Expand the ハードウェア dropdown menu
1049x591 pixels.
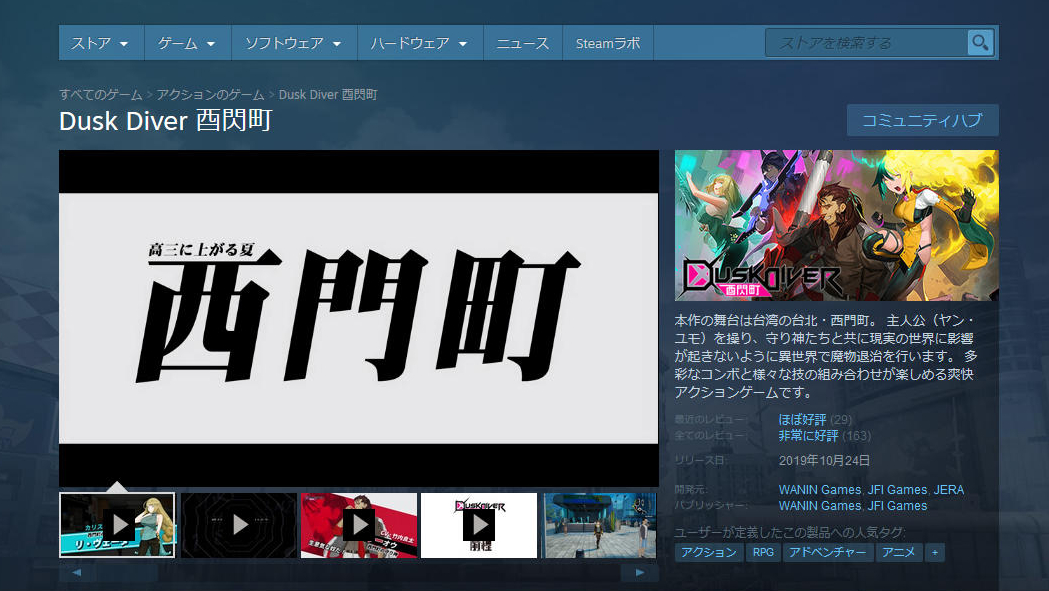click(419, 43)
